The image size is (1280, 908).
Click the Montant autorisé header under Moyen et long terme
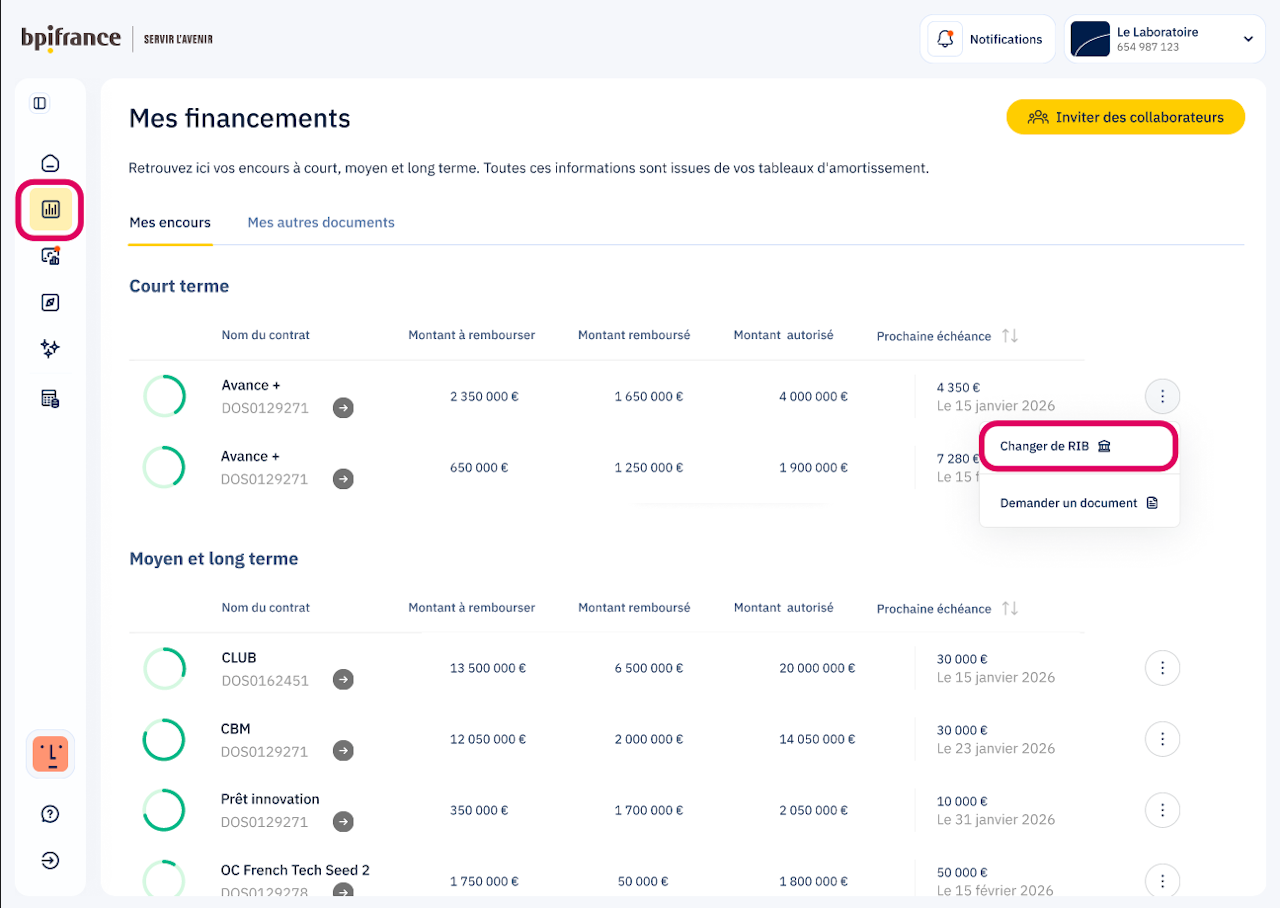(x=783, y=607)
